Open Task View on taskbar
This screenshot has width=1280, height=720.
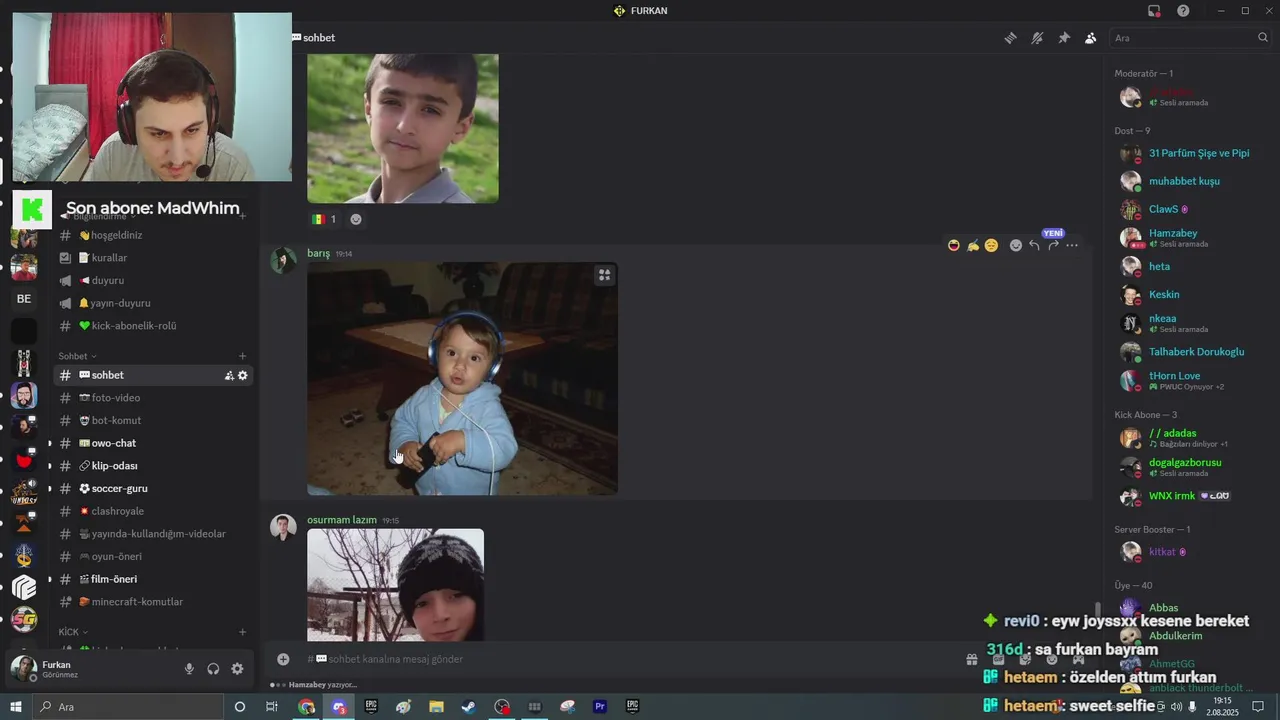272,707
